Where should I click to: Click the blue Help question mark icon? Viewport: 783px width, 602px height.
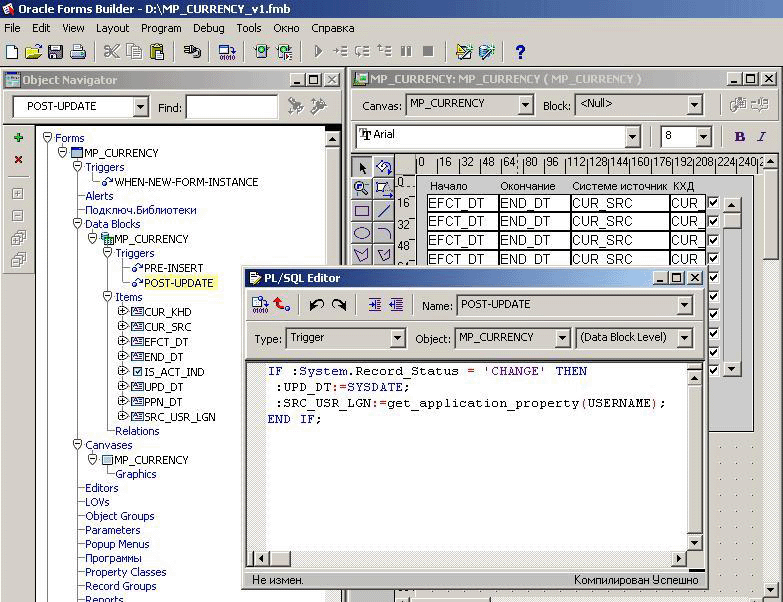pos(520,52)
